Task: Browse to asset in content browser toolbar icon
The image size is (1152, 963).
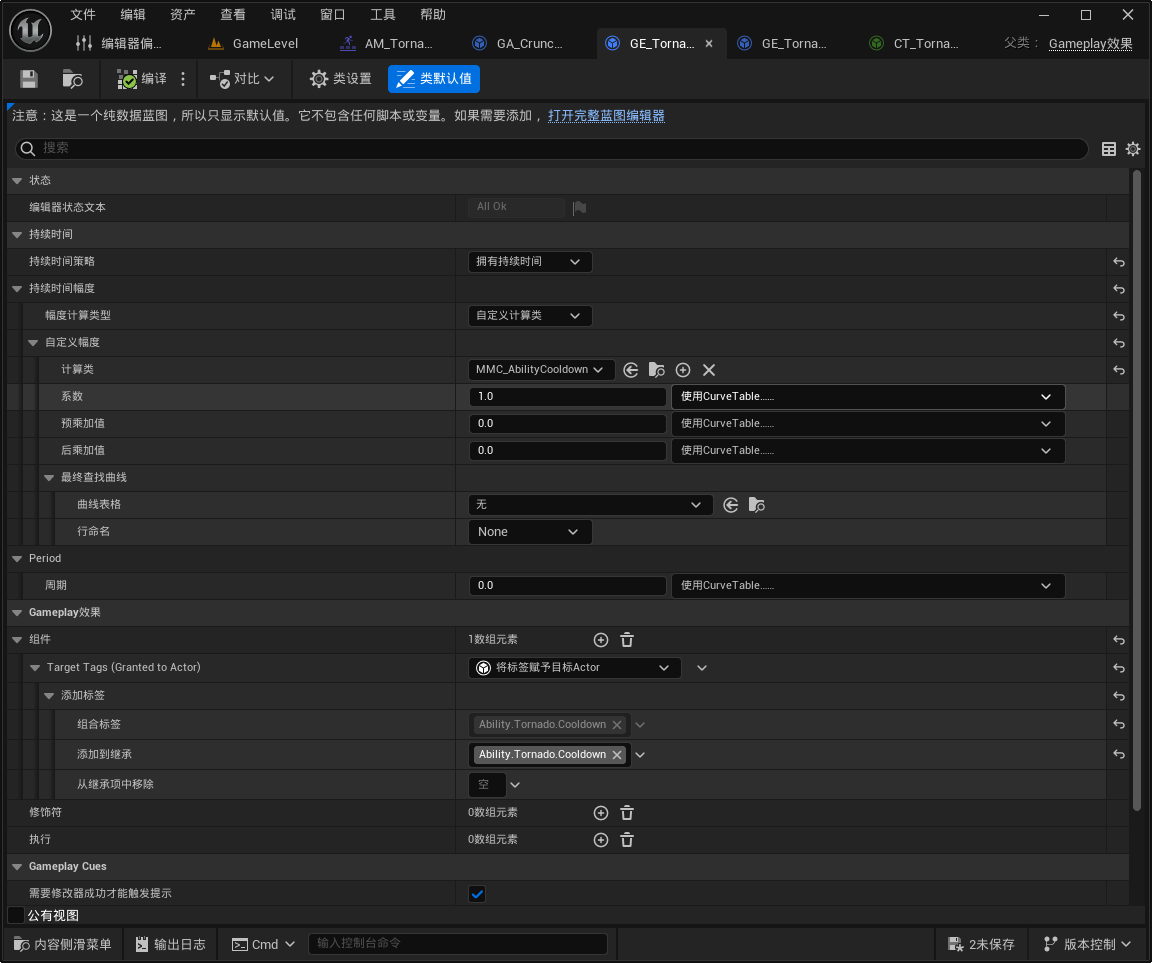Action: 72,79
